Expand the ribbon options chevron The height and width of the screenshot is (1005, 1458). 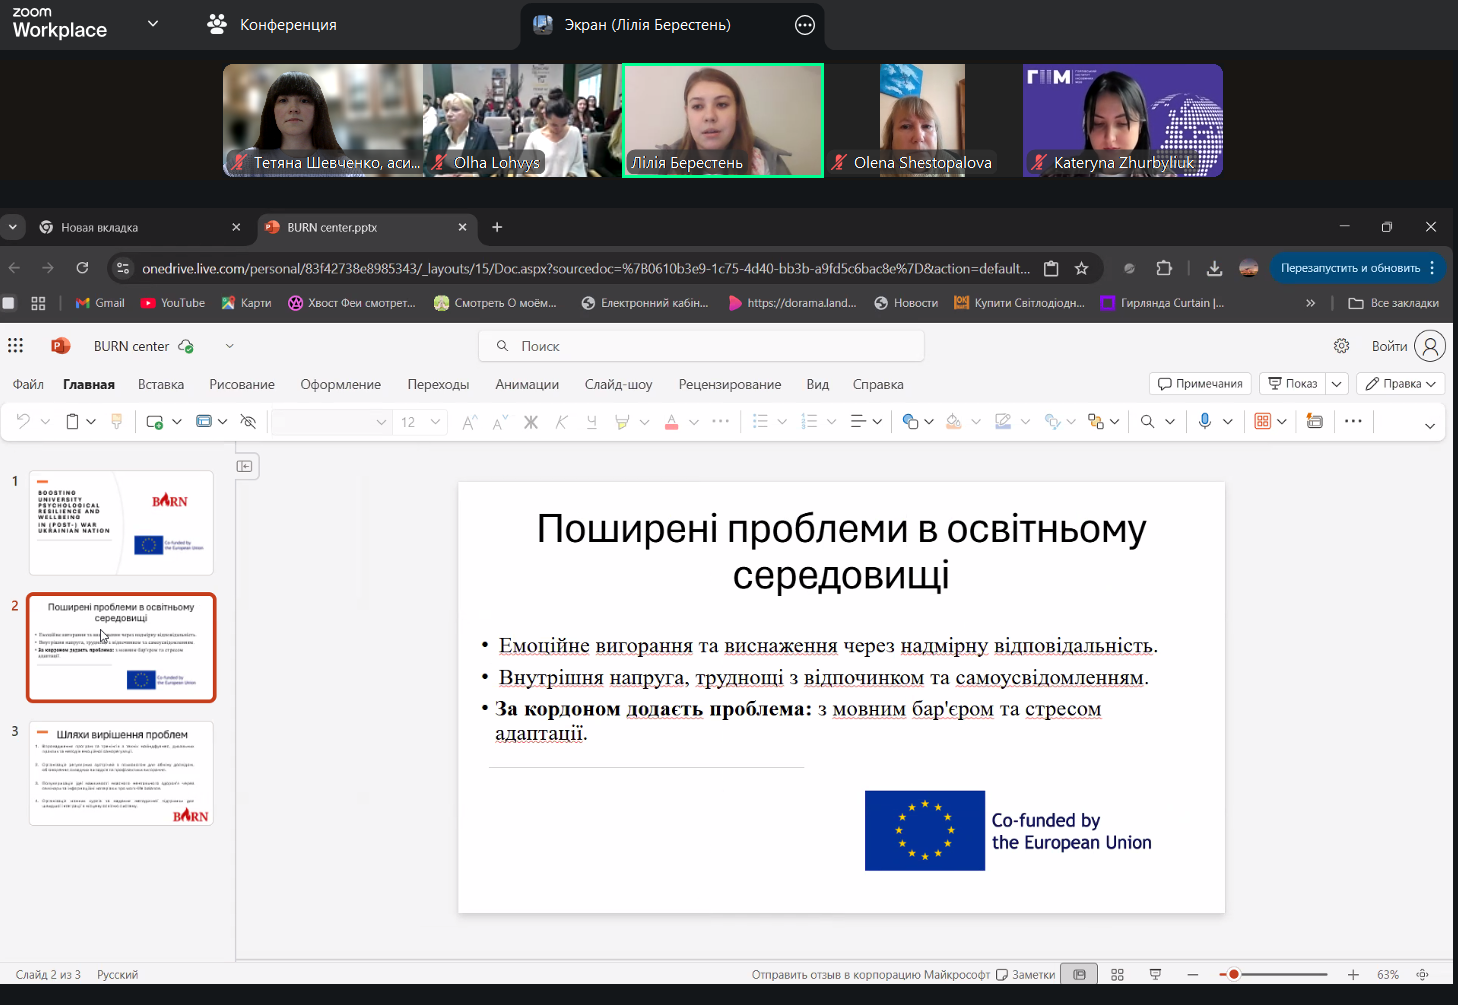(1429, 425)
